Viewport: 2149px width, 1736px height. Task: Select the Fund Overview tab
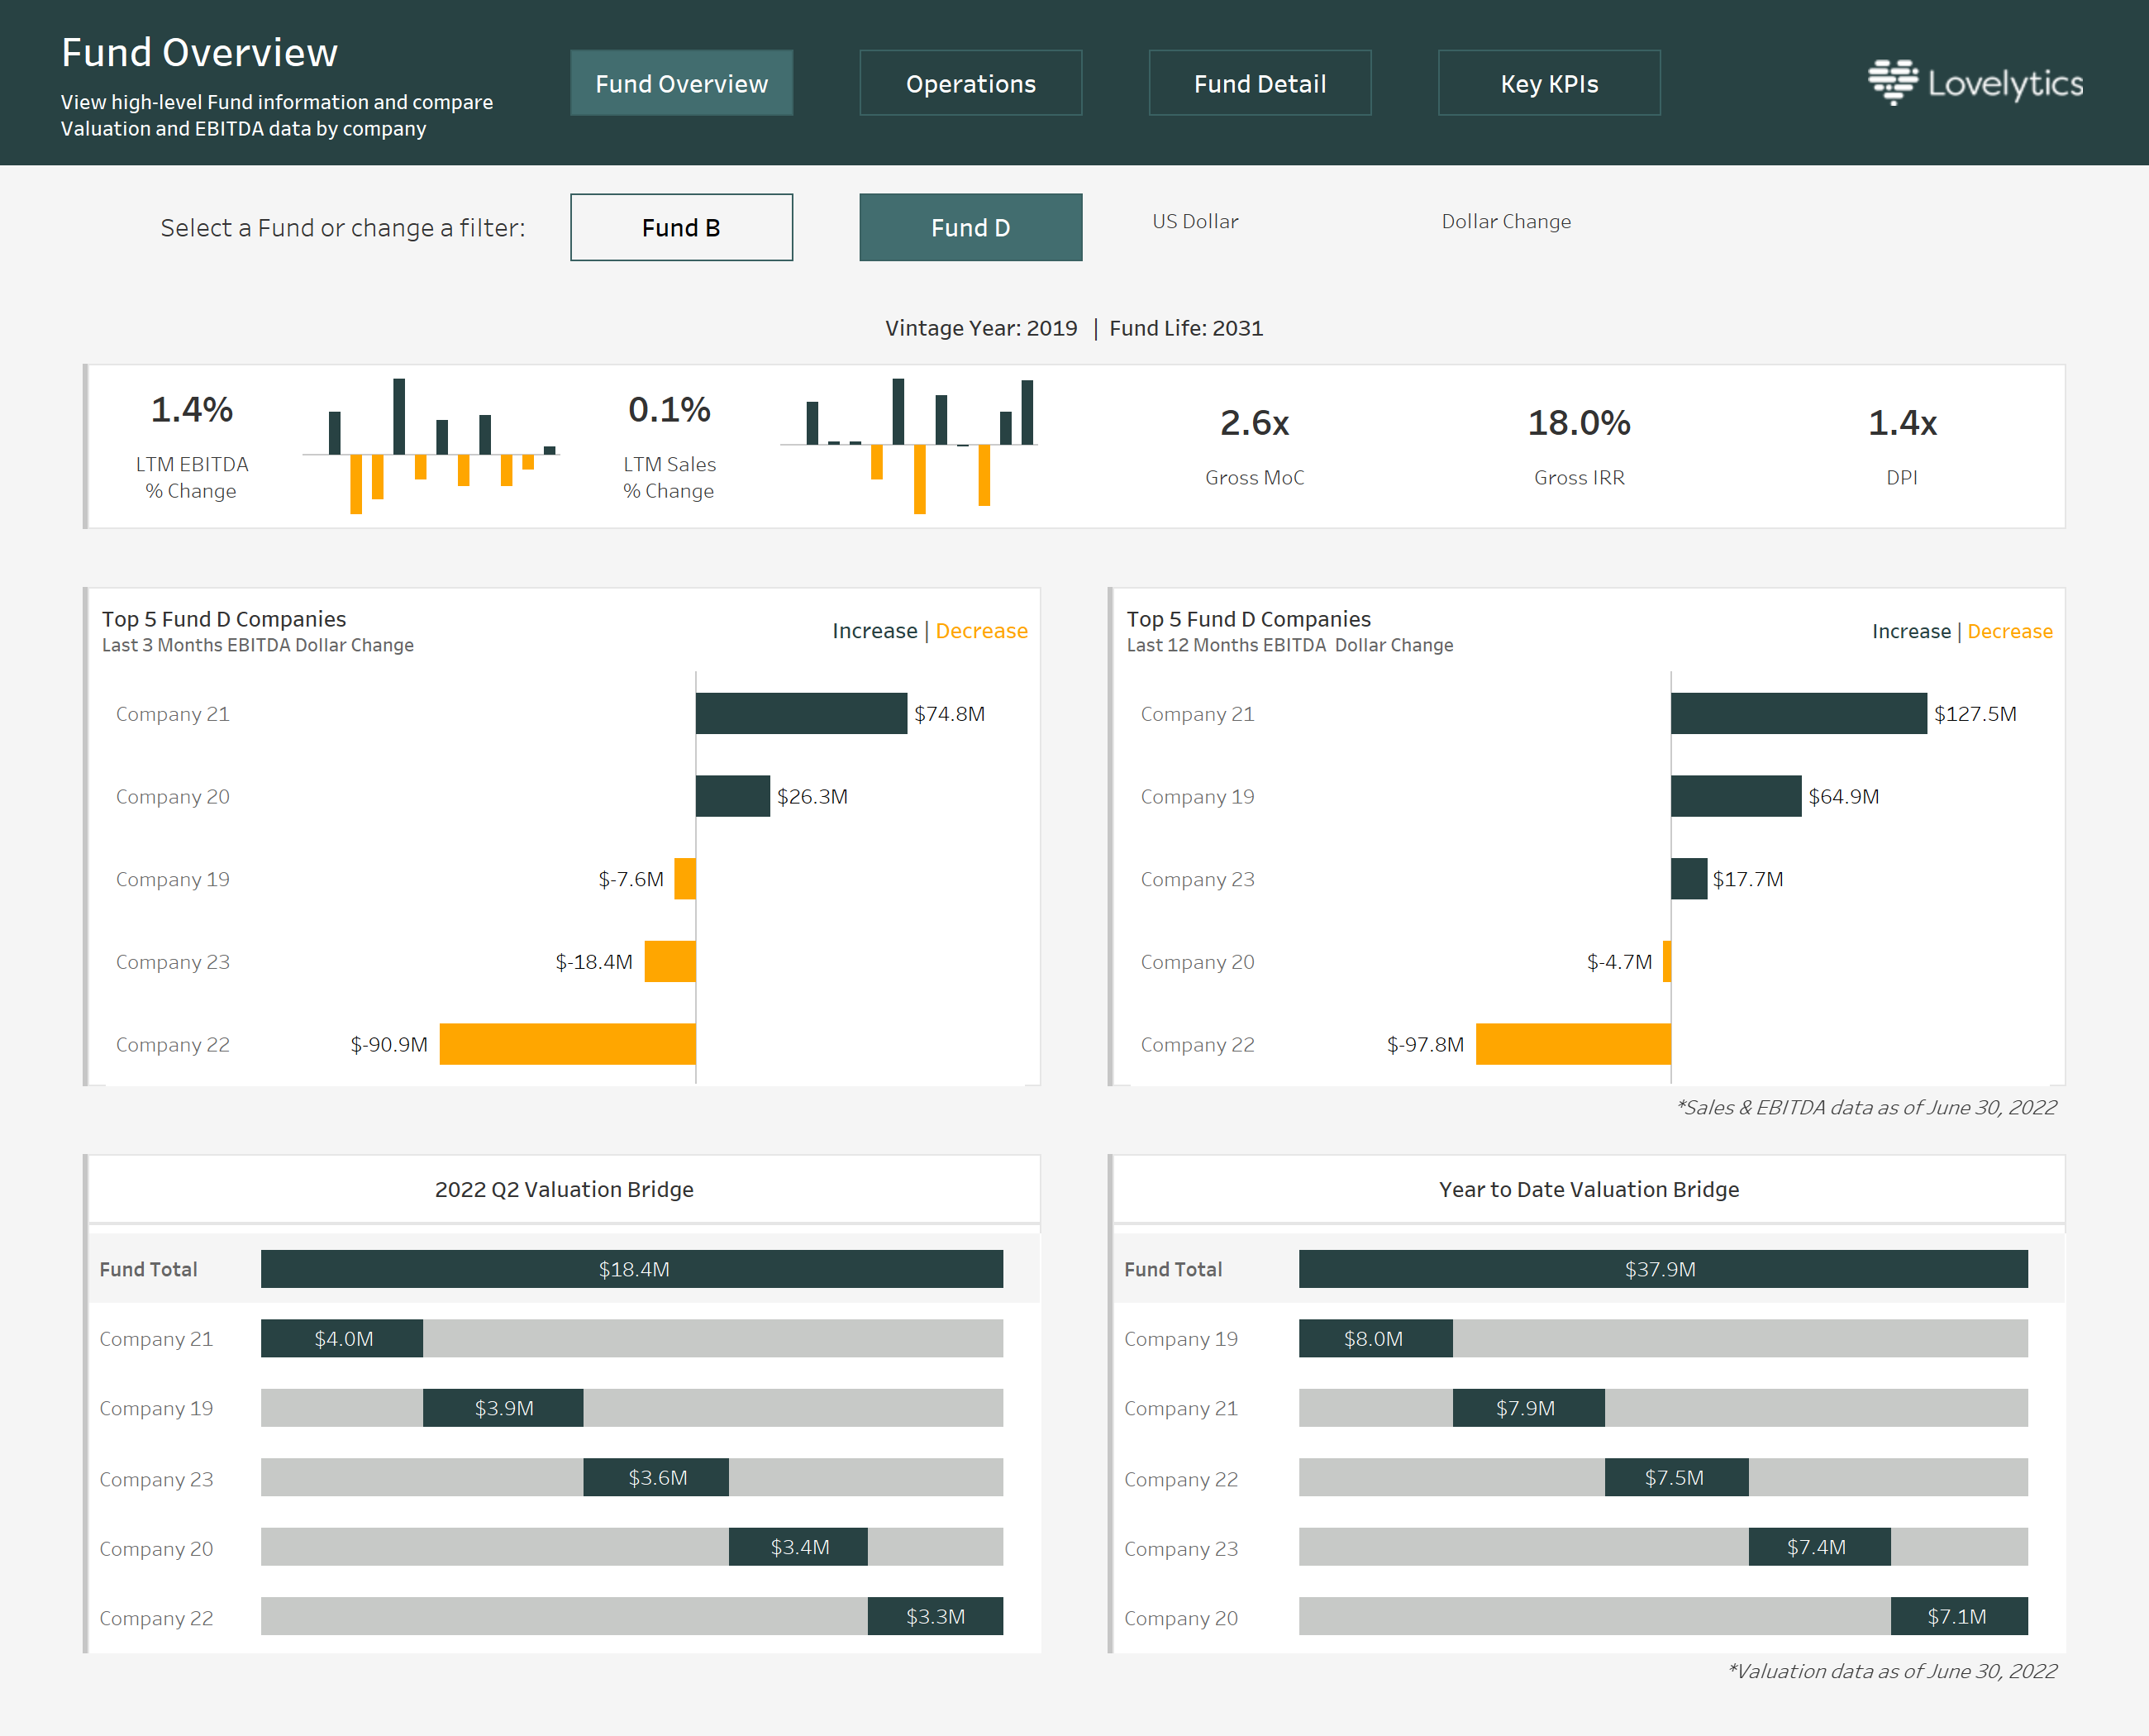coord(681,84)
